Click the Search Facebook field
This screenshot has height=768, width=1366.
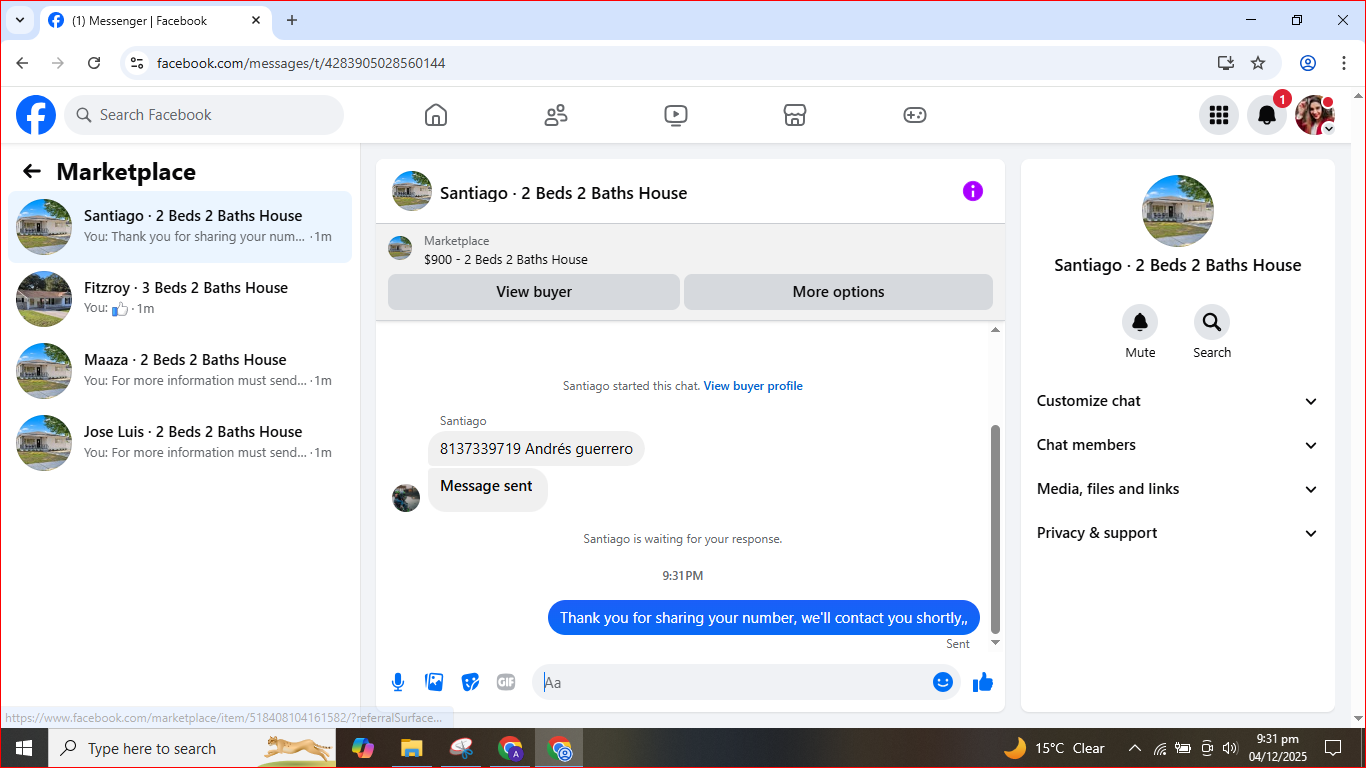pyautogui.click(x=204, y=115)
